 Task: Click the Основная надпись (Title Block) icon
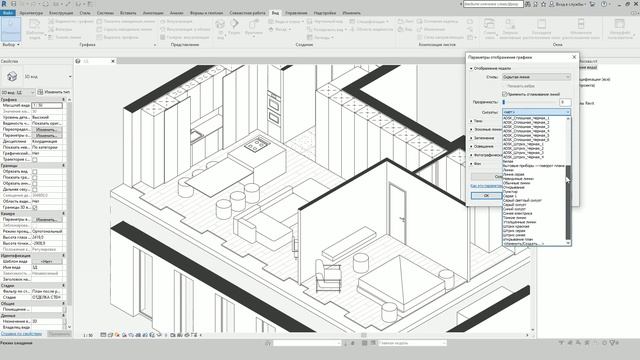click(420, 21)
